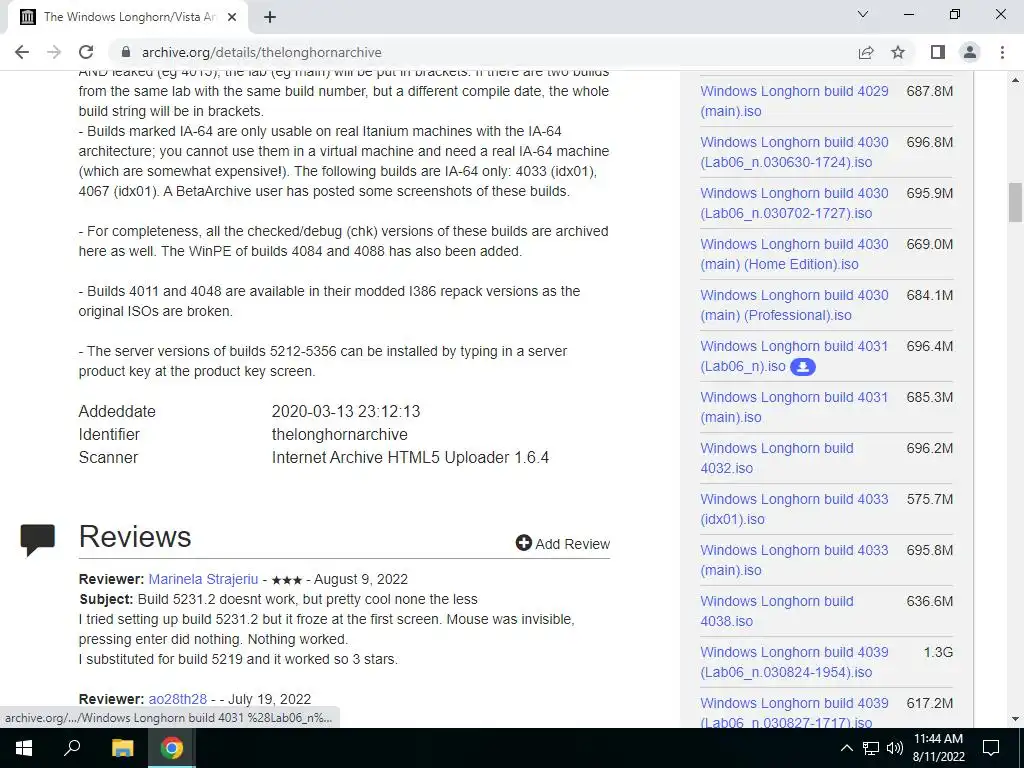This screenshot has height=768, width=1024.
Task: Click the Addeddate value 2020-03-13 23:12:13
Action: [x=346, y=411]
